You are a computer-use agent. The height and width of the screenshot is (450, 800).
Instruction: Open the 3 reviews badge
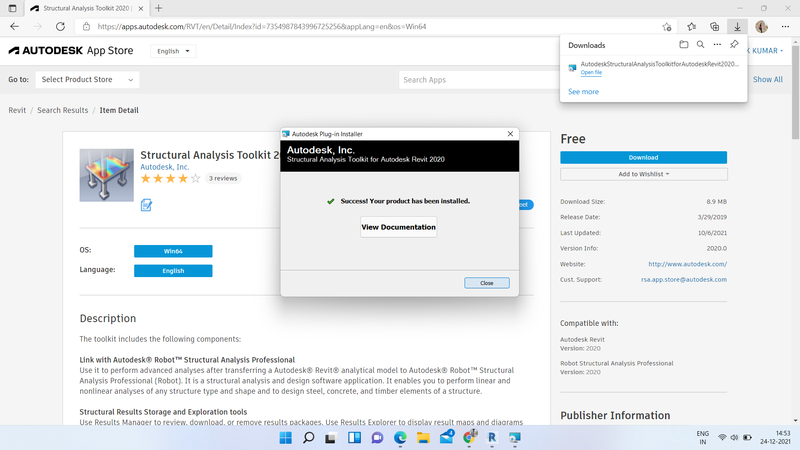(223, 178)
